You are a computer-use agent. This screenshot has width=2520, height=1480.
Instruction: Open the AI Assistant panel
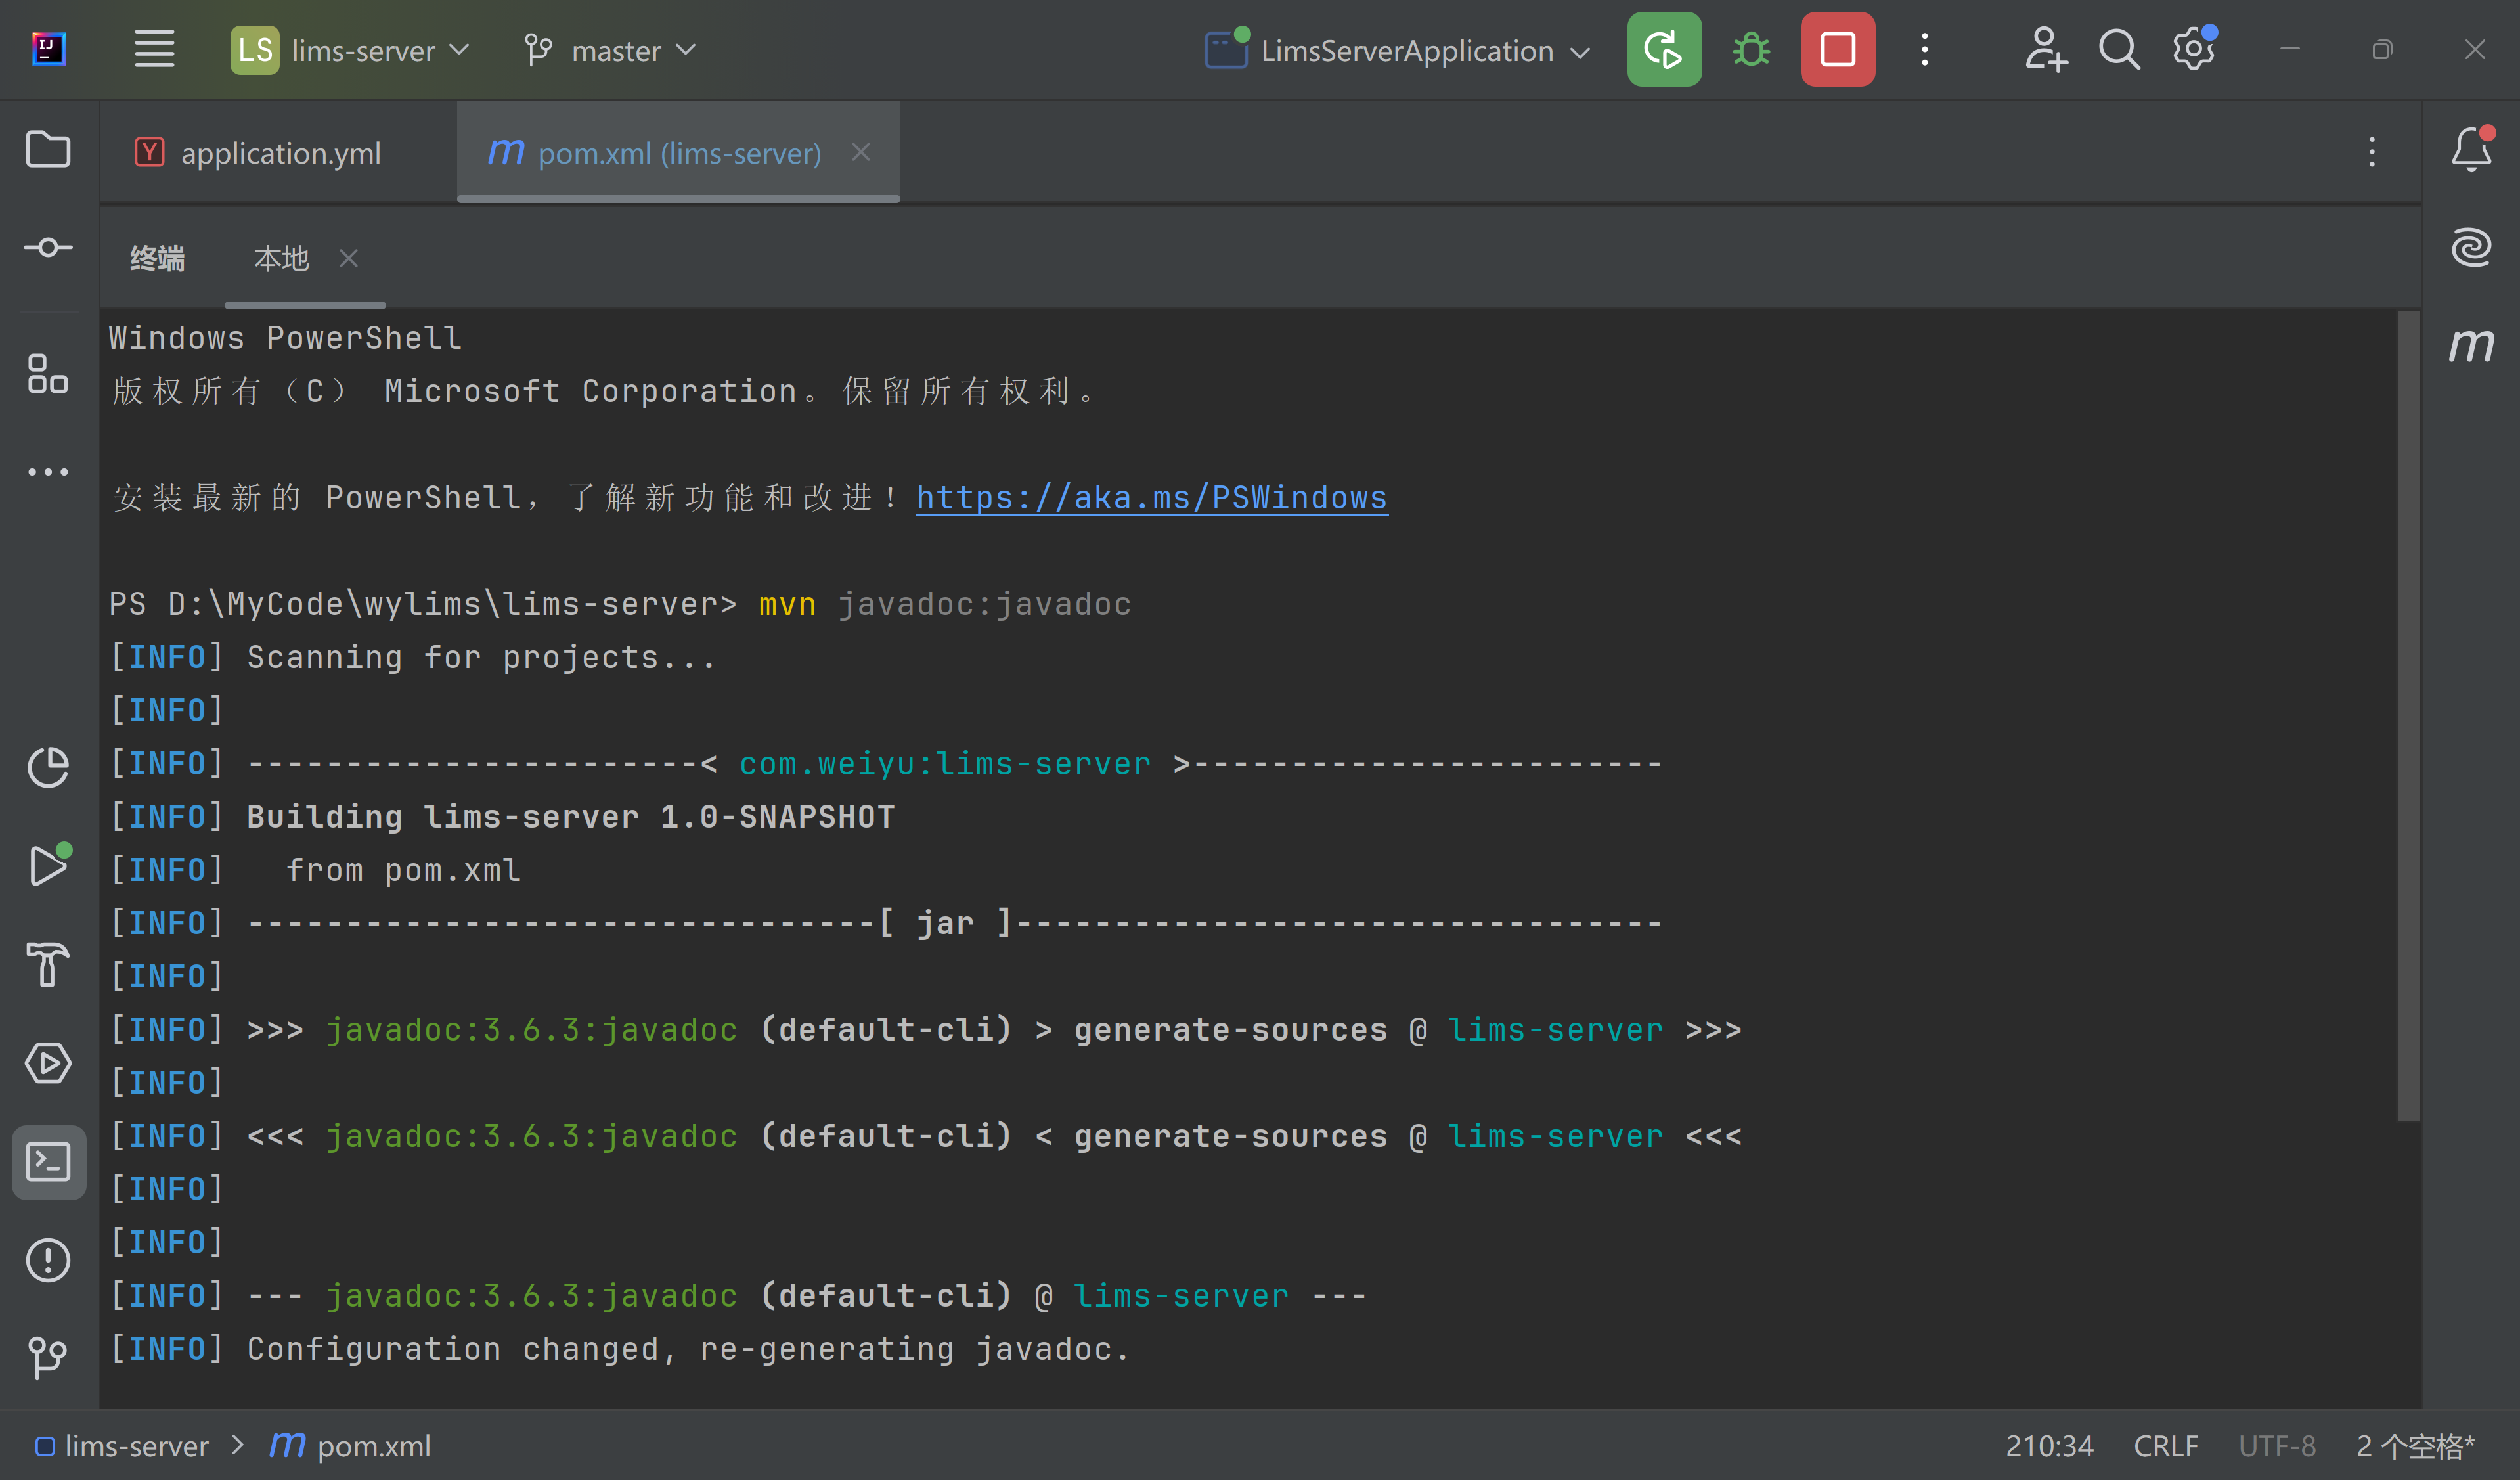pos(2472,247)
